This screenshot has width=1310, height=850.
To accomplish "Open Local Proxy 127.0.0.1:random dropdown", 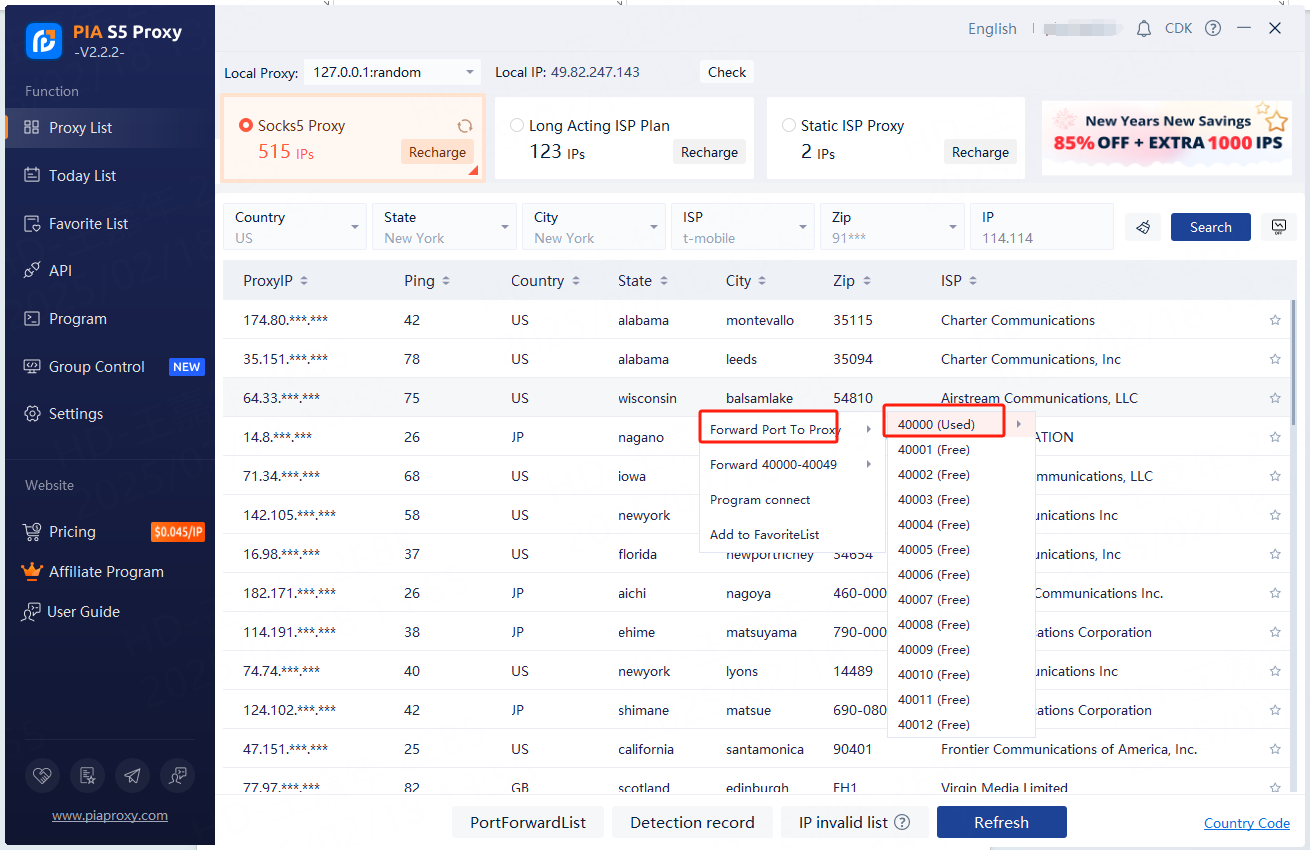I will (x=393, y=72).
